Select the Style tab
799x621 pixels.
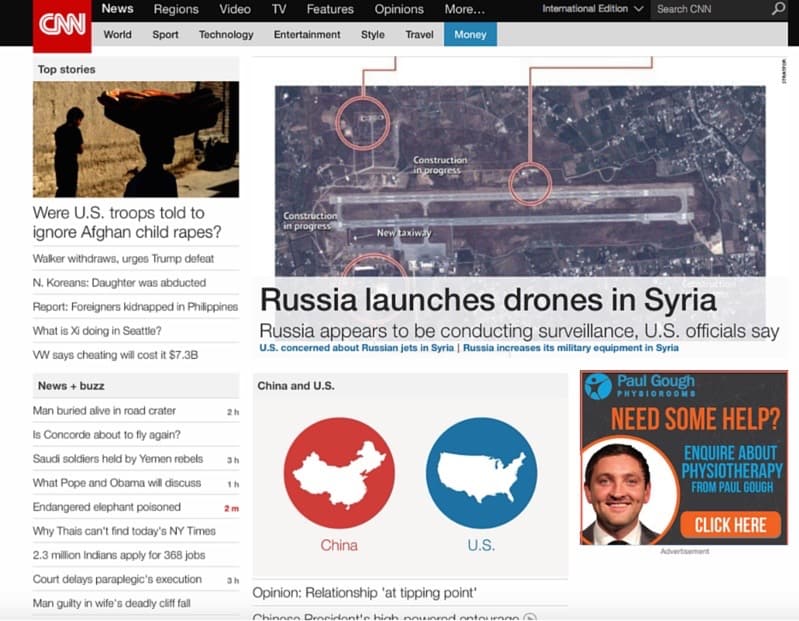point(373,35)
